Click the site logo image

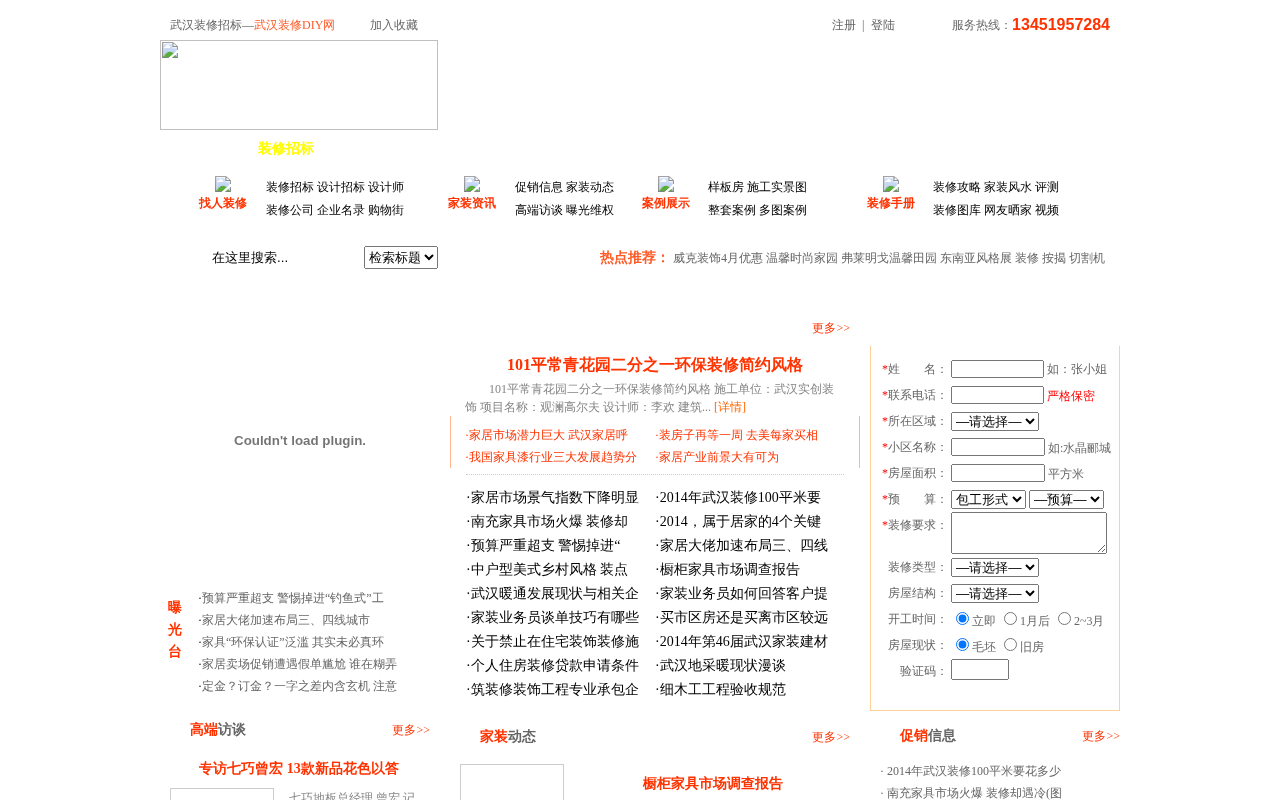point(299,85)
